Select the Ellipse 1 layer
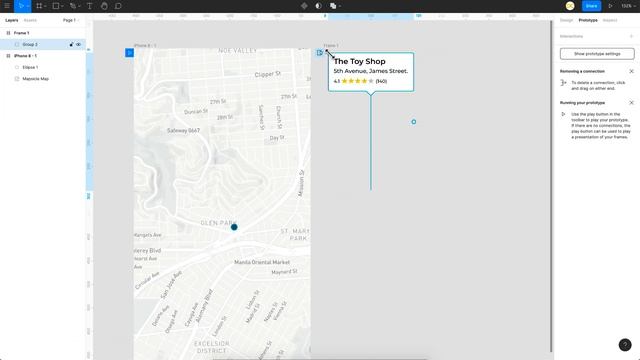Viewport: 640px width, 360px height. [x=43, y=67]
